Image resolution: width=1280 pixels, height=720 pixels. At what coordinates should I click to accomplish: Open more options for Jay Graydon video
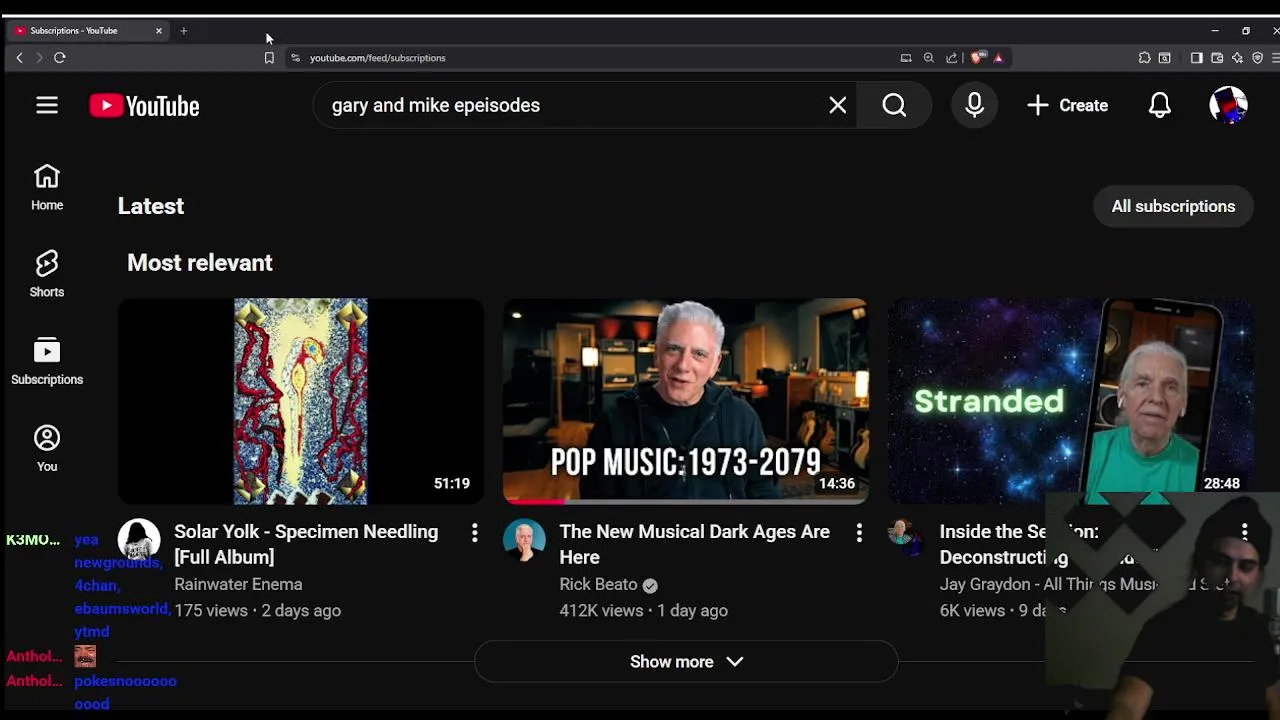click(1244, 532)
